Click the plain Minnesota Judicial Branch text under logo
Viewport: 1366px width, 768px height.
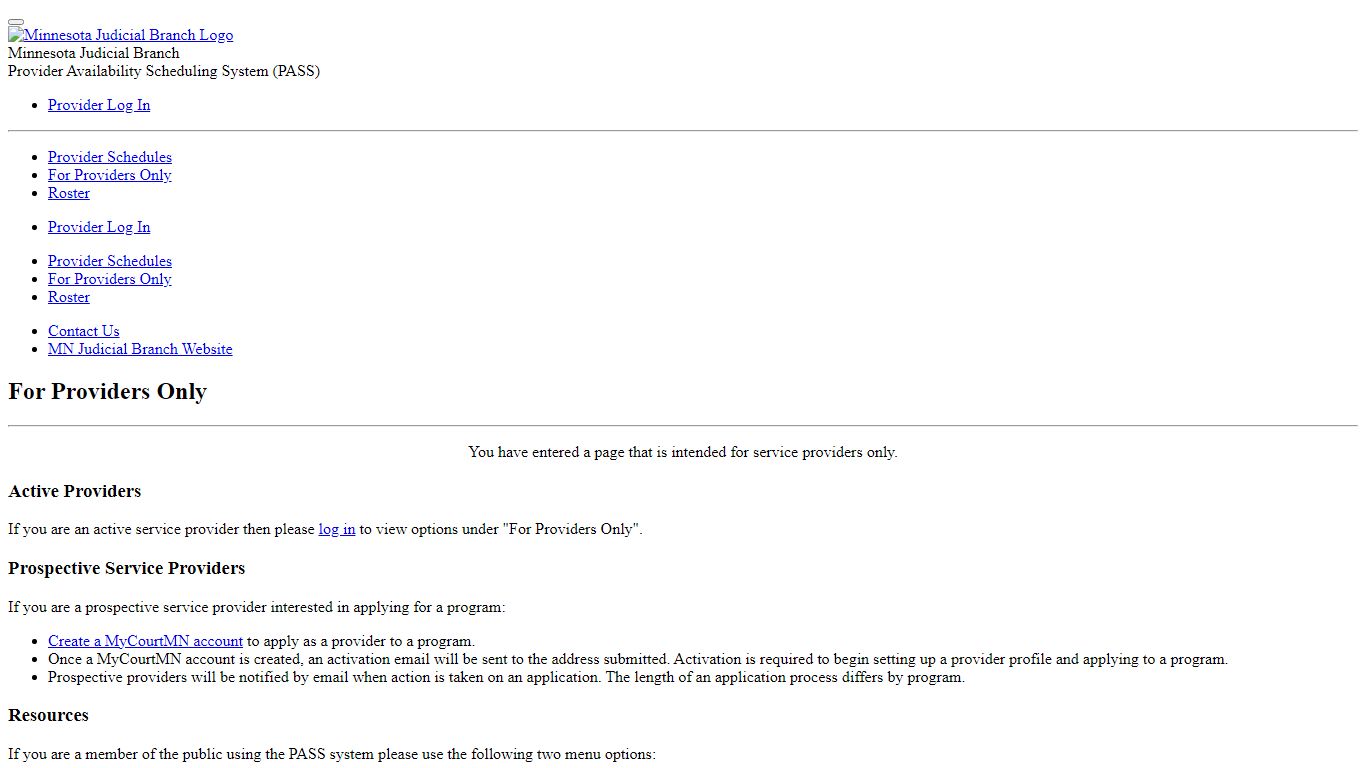pyautogui.click(x=94, y=53)
